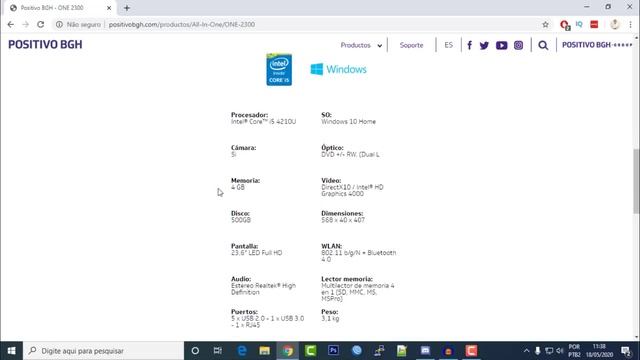Open the Chrome profile avatar
Image resolution: width=640 pixels, height=360 pixels.
click(615, 24)
